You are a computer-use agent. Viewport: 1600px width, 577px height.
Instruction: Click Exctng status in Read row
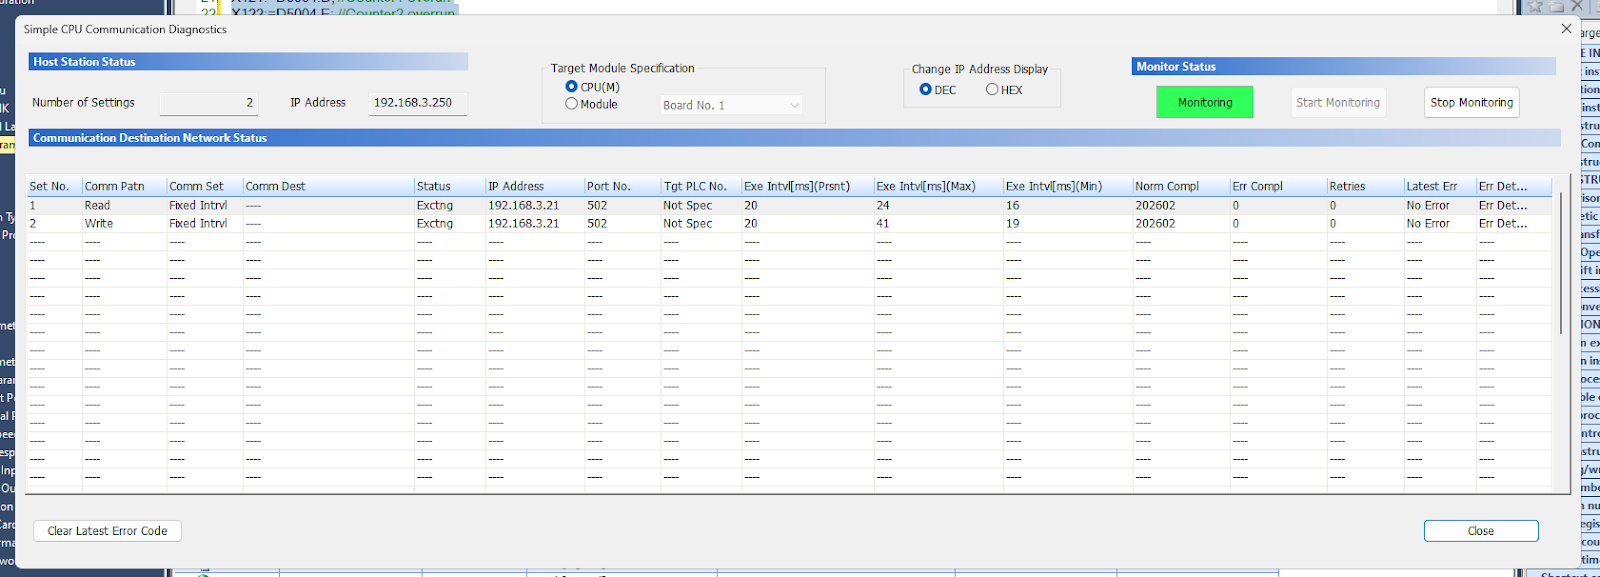pyautogui.click(x=435, y=205)
